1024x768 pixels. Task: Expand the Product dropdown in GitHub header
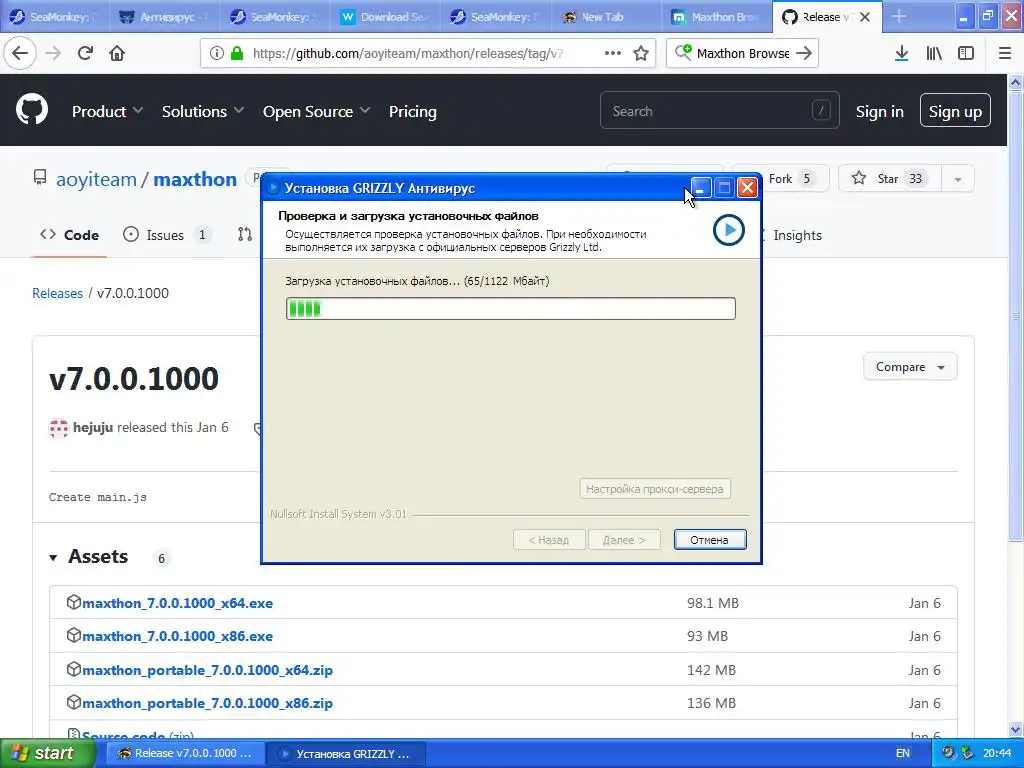click(107, 112)
